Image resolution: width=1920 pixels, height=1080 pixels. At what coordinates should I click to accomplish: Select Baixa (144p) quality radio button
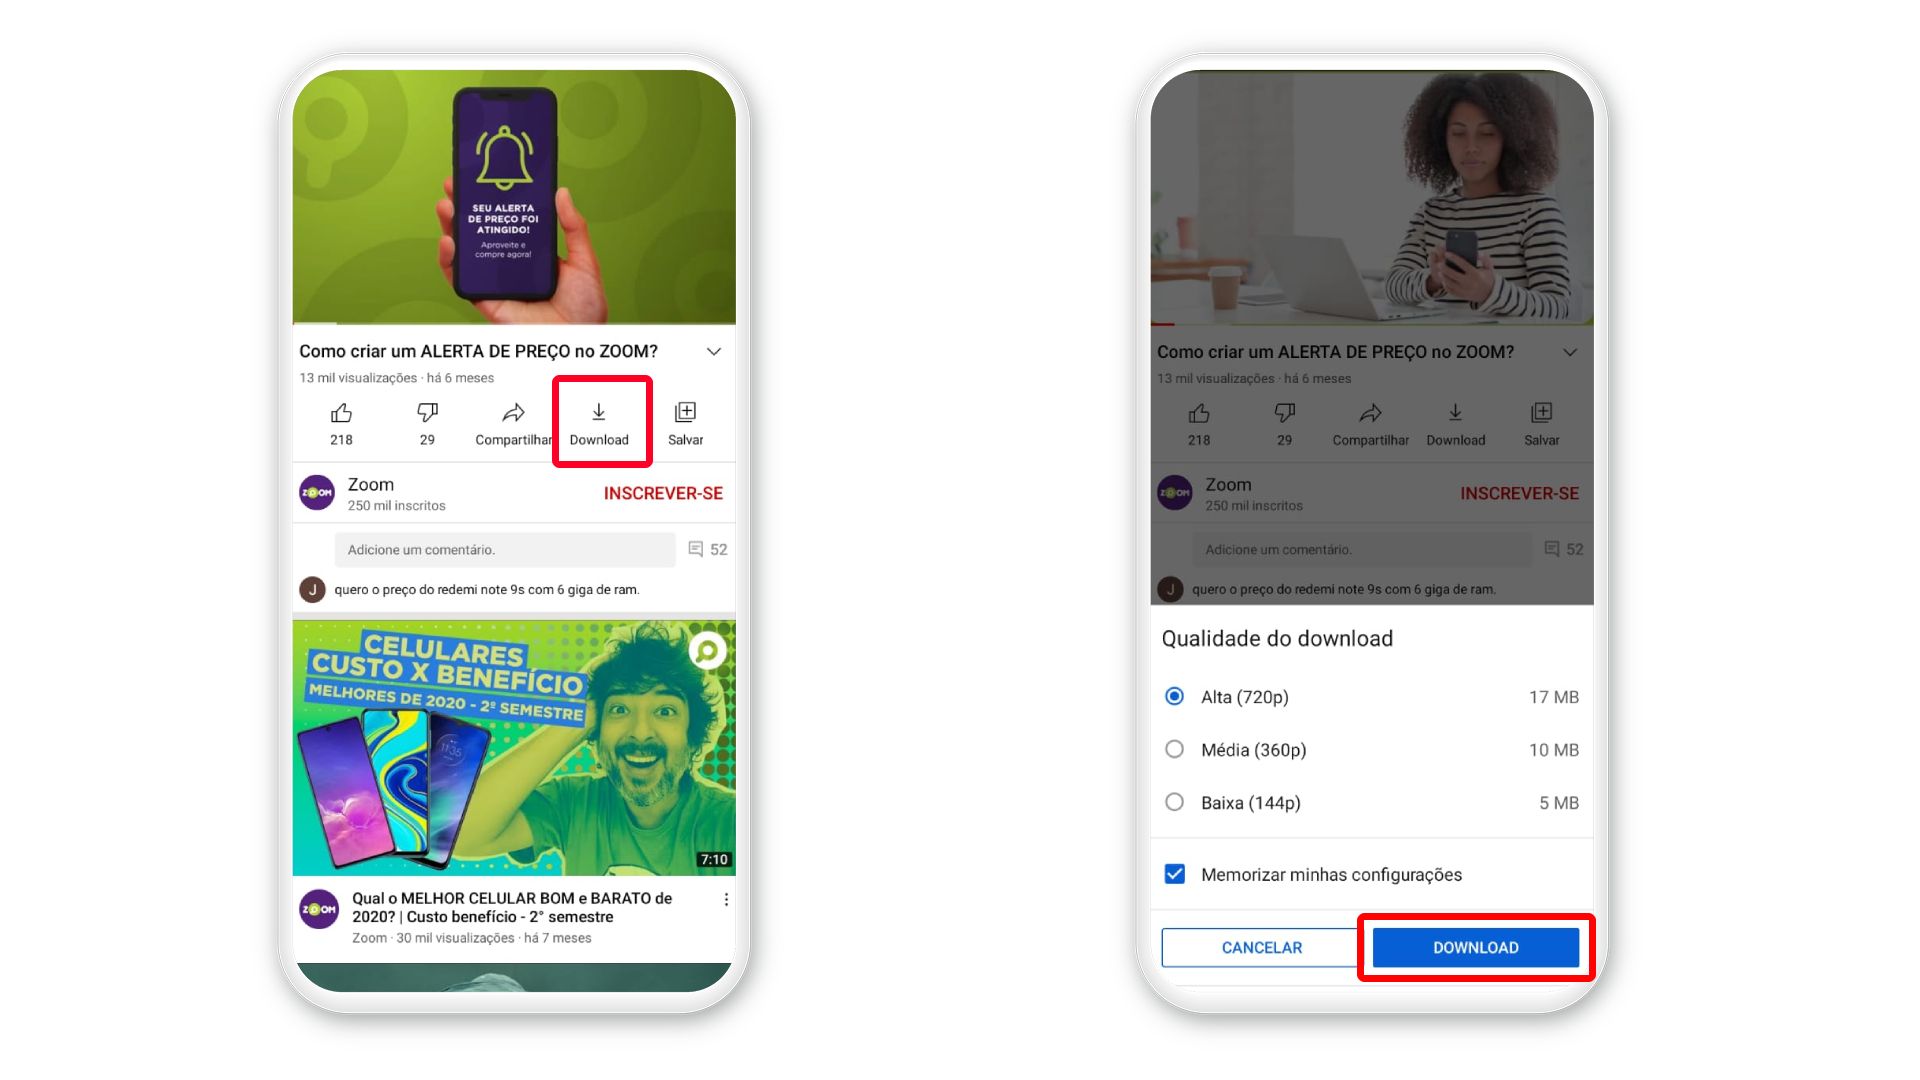pos(1174,803)
